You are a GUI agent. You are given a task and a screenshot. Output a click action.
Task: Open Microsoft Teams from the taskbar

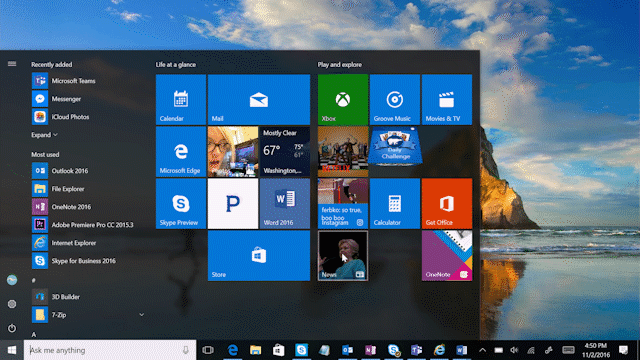[416, 350]
